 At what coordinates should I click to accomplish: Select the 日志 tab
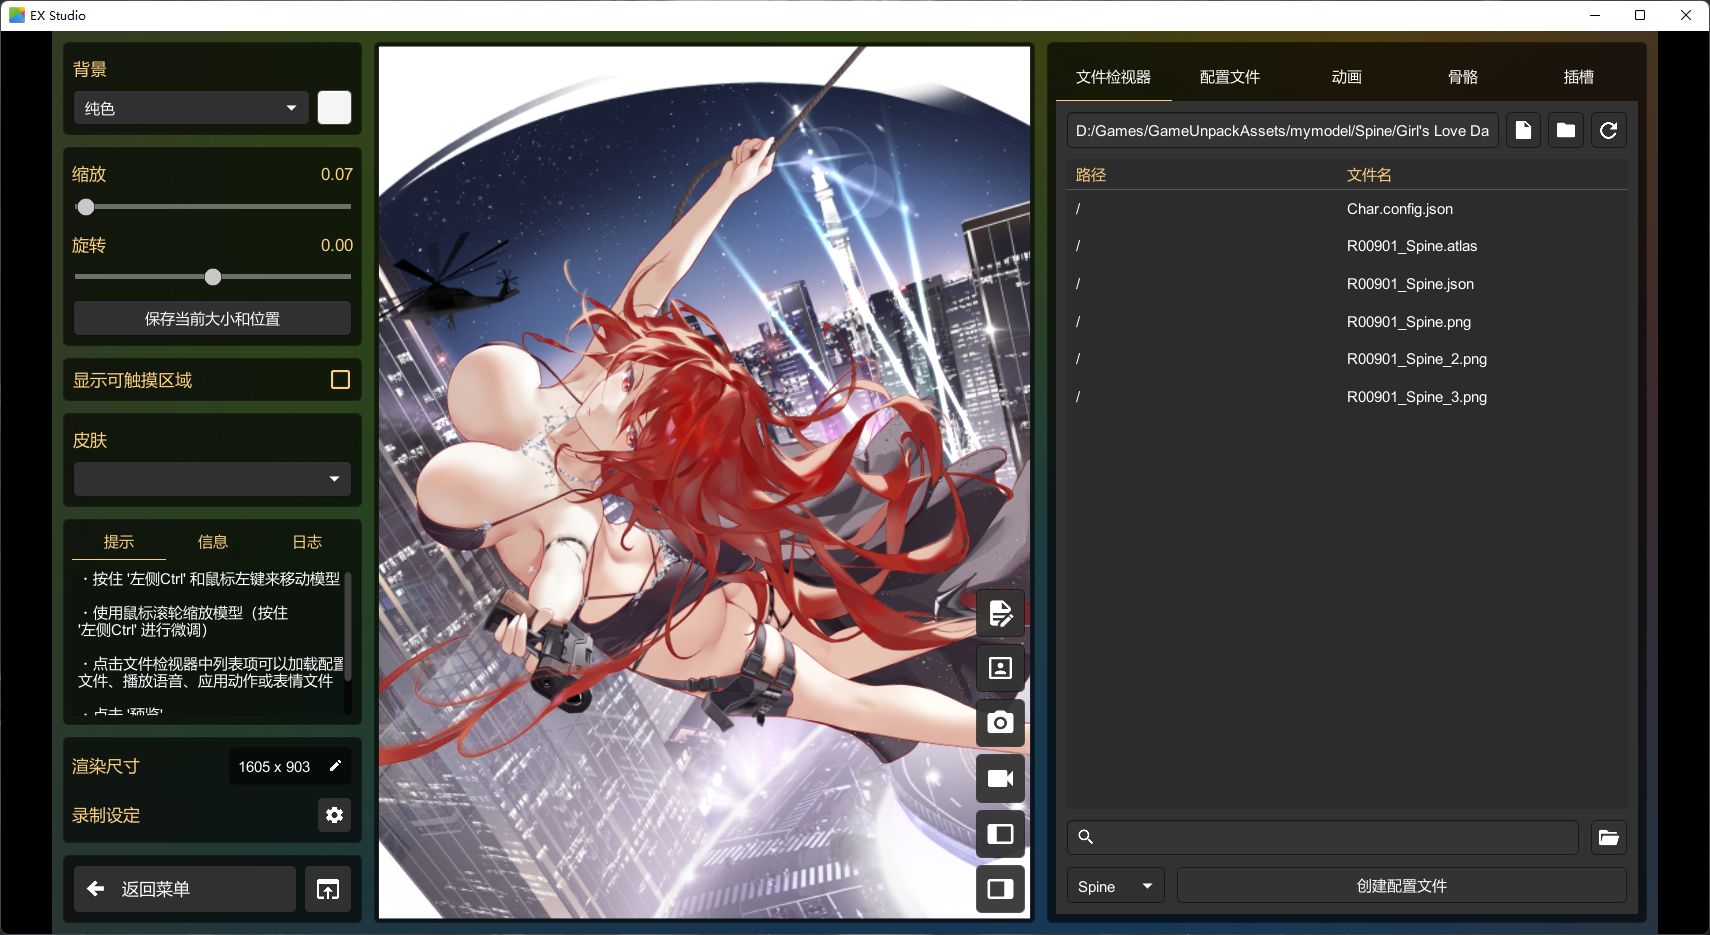(307, 542)
